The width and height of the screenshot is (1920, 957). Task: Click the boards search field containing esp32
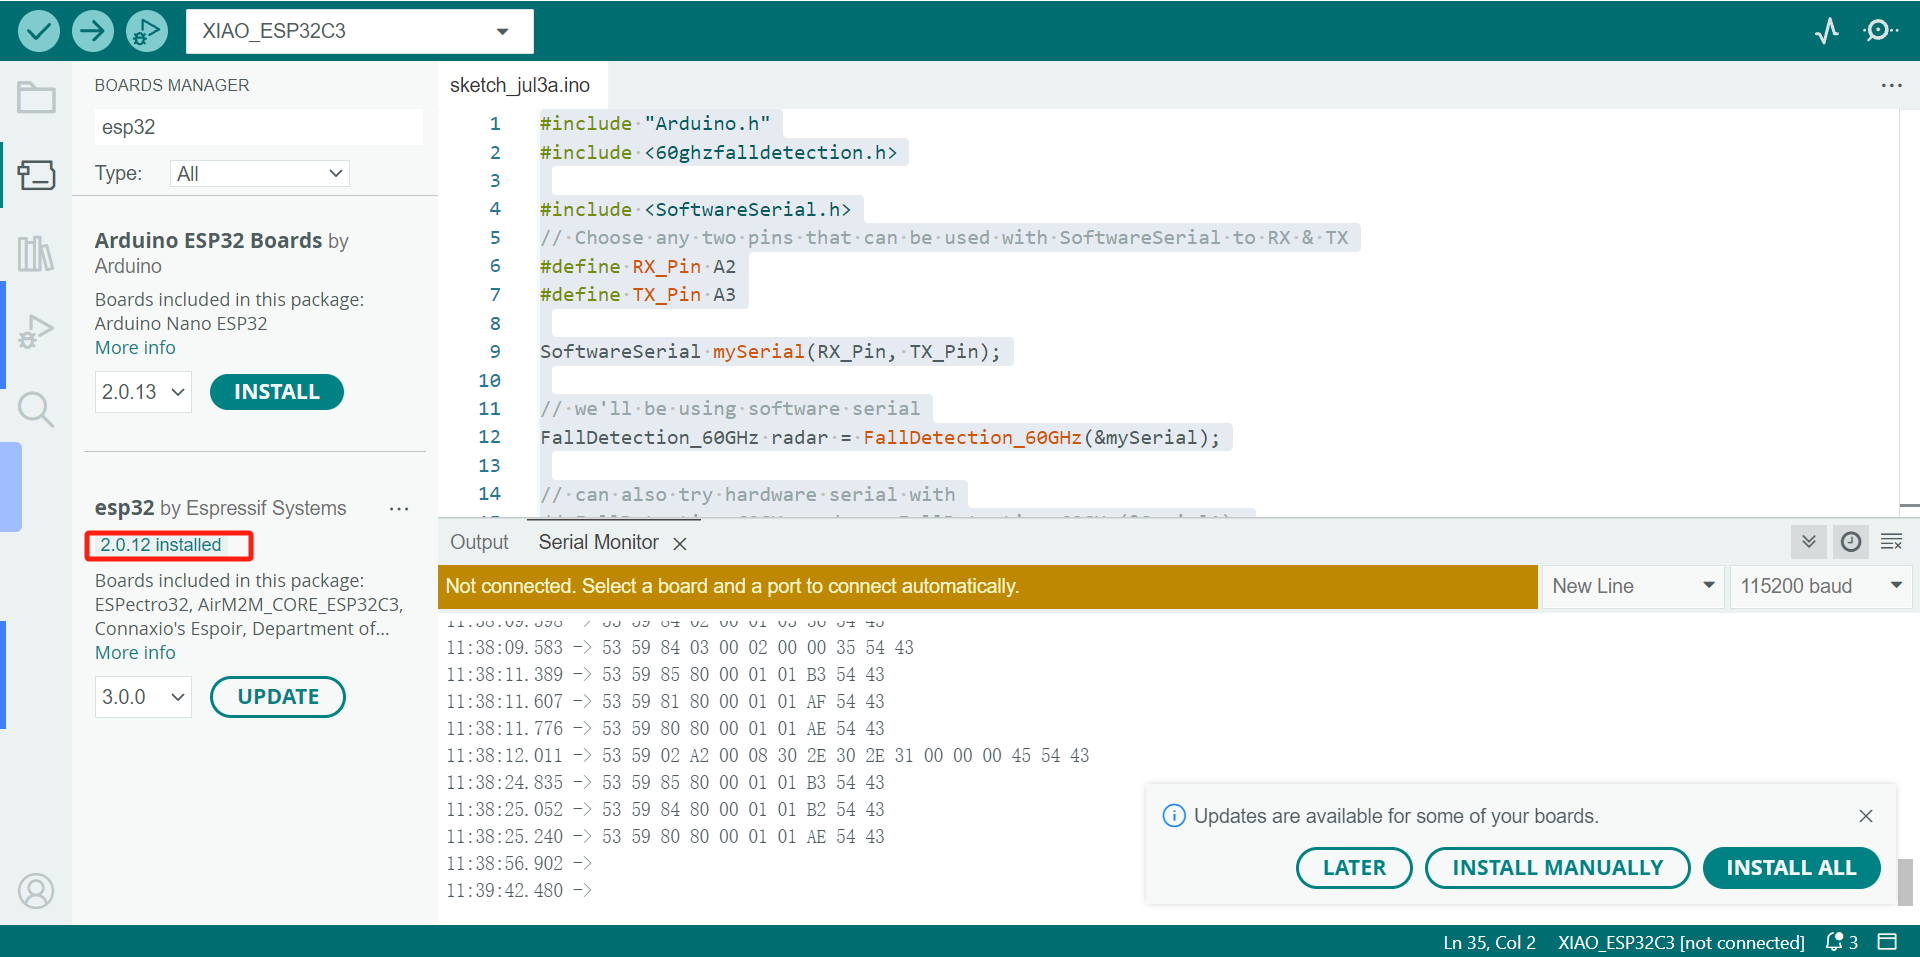click(x=258, y=127)
